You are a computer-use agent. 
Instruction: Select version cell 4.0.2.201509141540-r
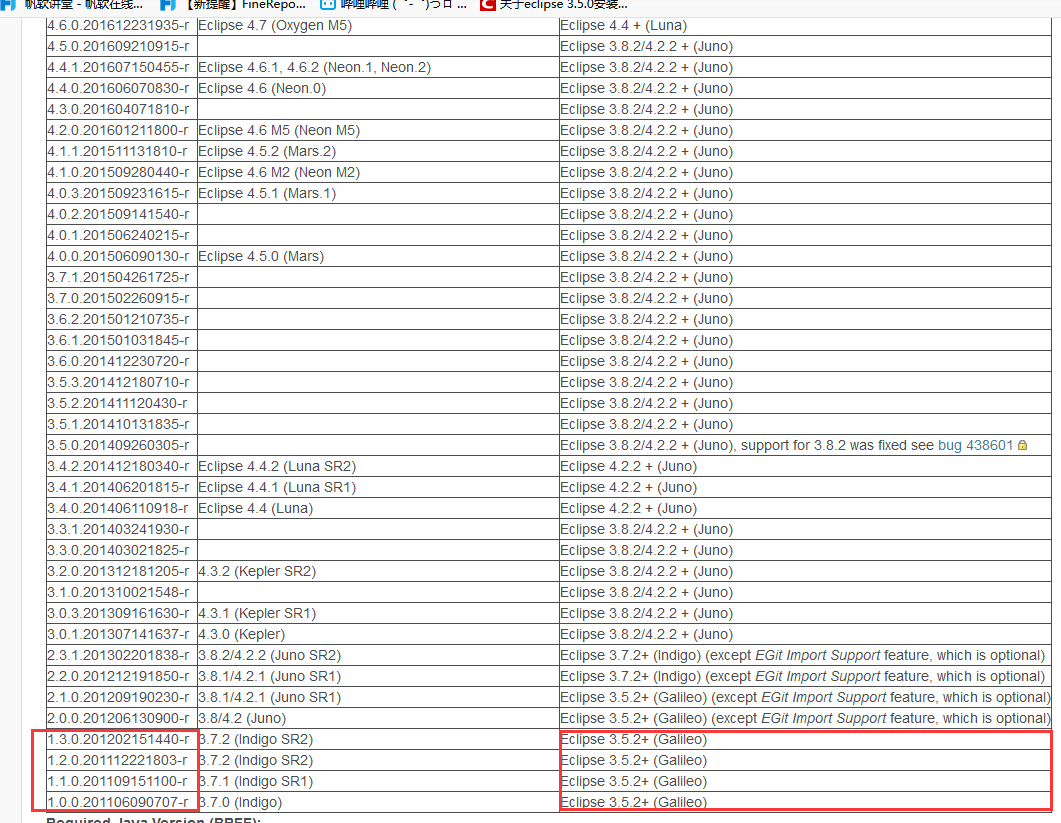coord(122,214)
